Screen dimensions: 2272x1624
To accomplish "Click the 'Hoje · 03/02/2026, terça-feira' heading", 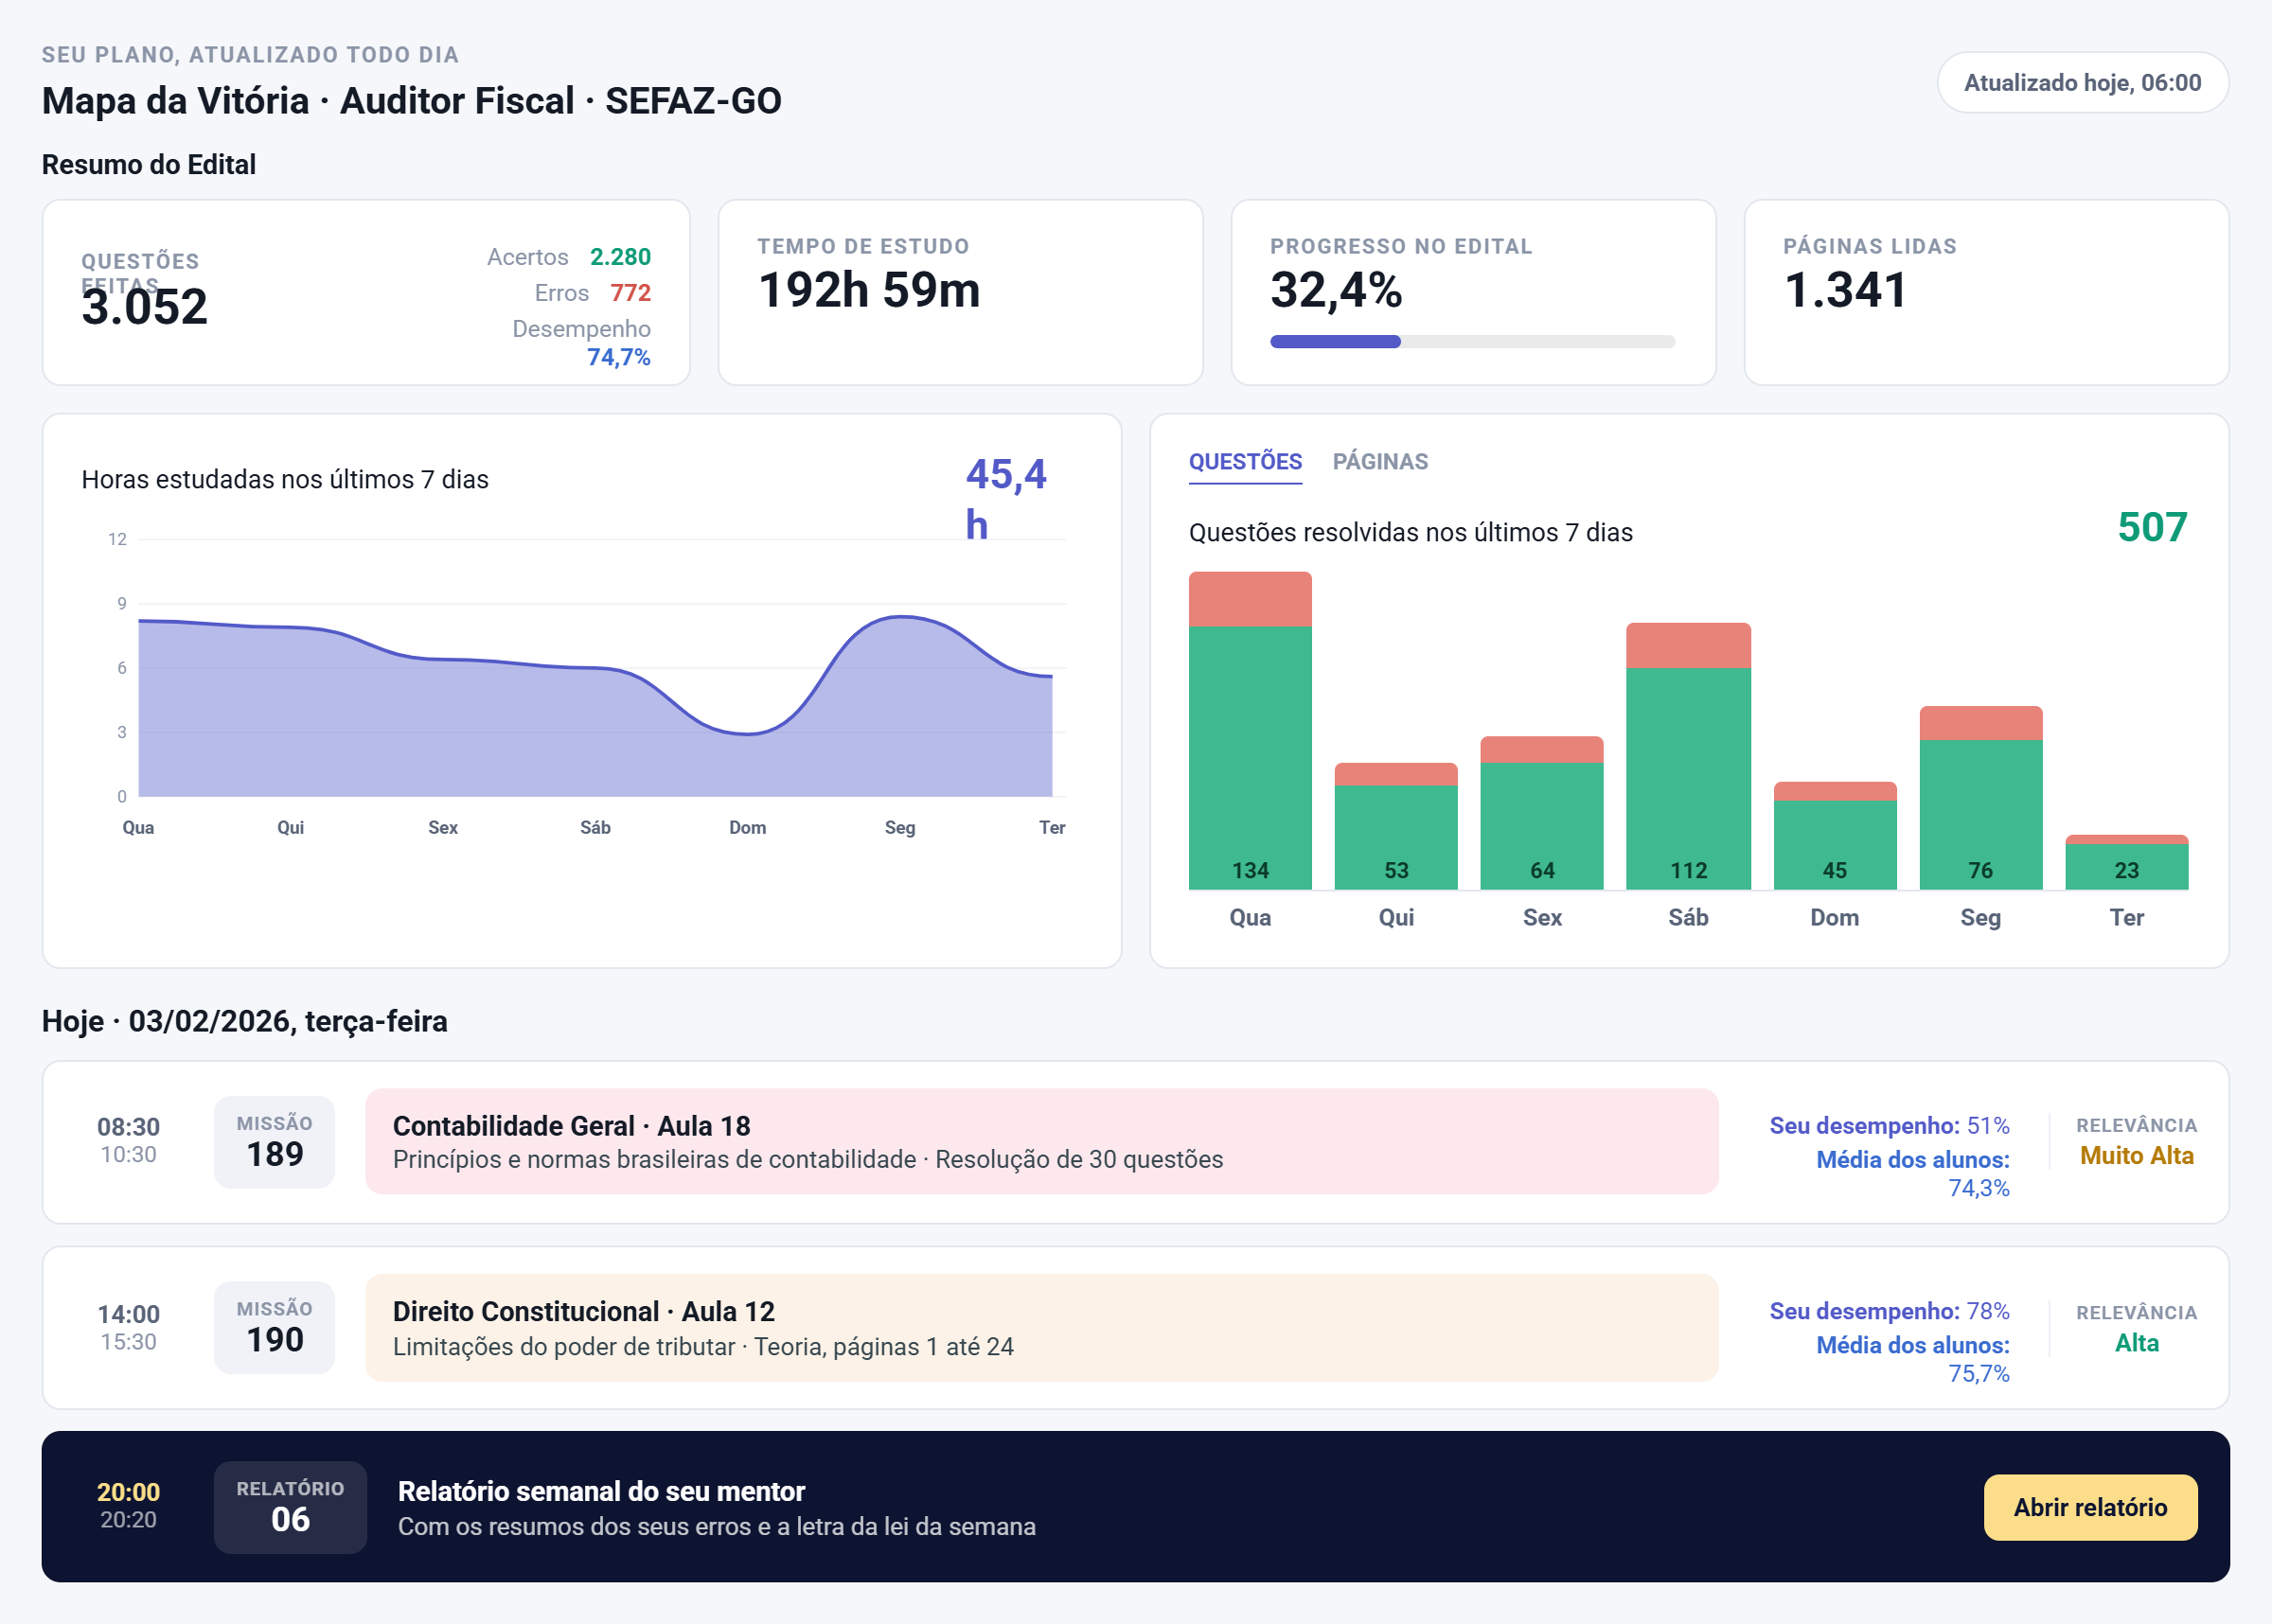I will point(245,1021).
